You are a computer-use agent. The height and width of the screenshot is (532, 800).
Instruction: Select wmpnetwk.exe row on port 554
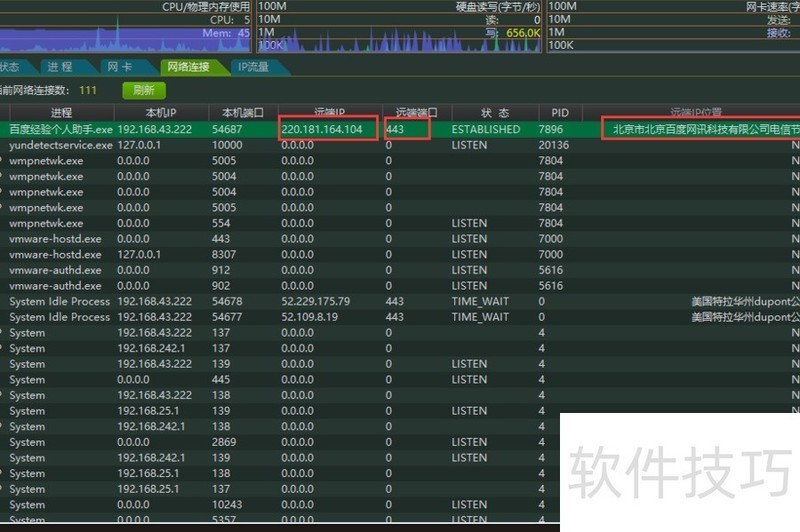click(400, 223)
